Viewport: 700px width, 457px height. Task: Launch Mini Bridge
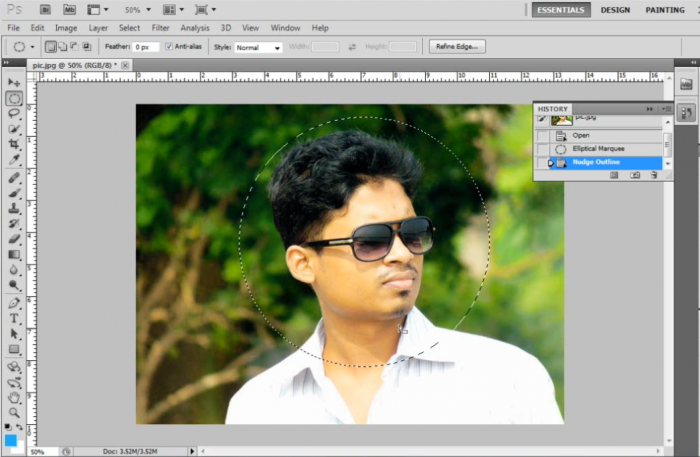69,9
